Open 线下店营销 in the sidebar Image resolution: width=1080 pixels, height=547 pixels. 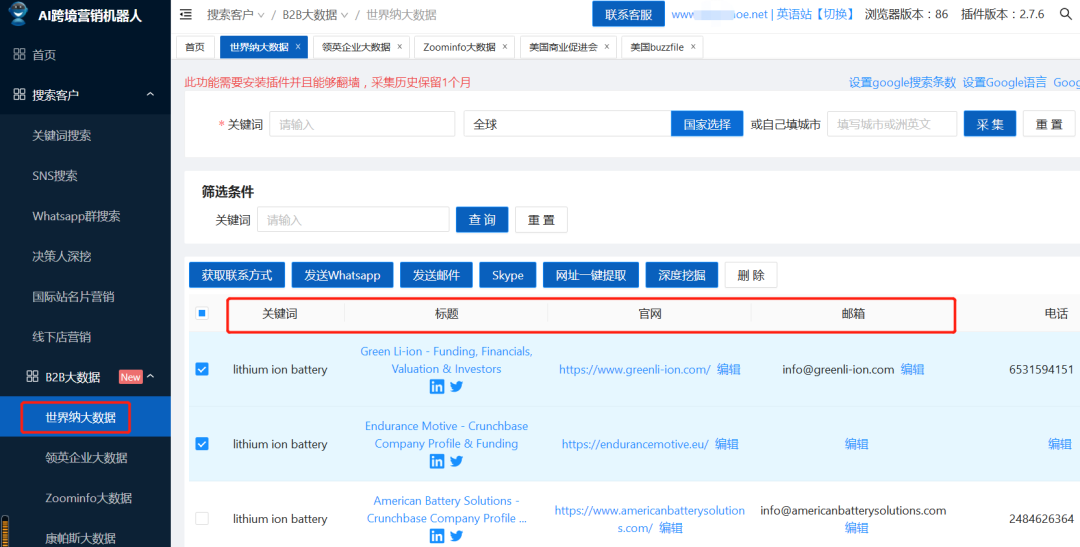point(61,337)
